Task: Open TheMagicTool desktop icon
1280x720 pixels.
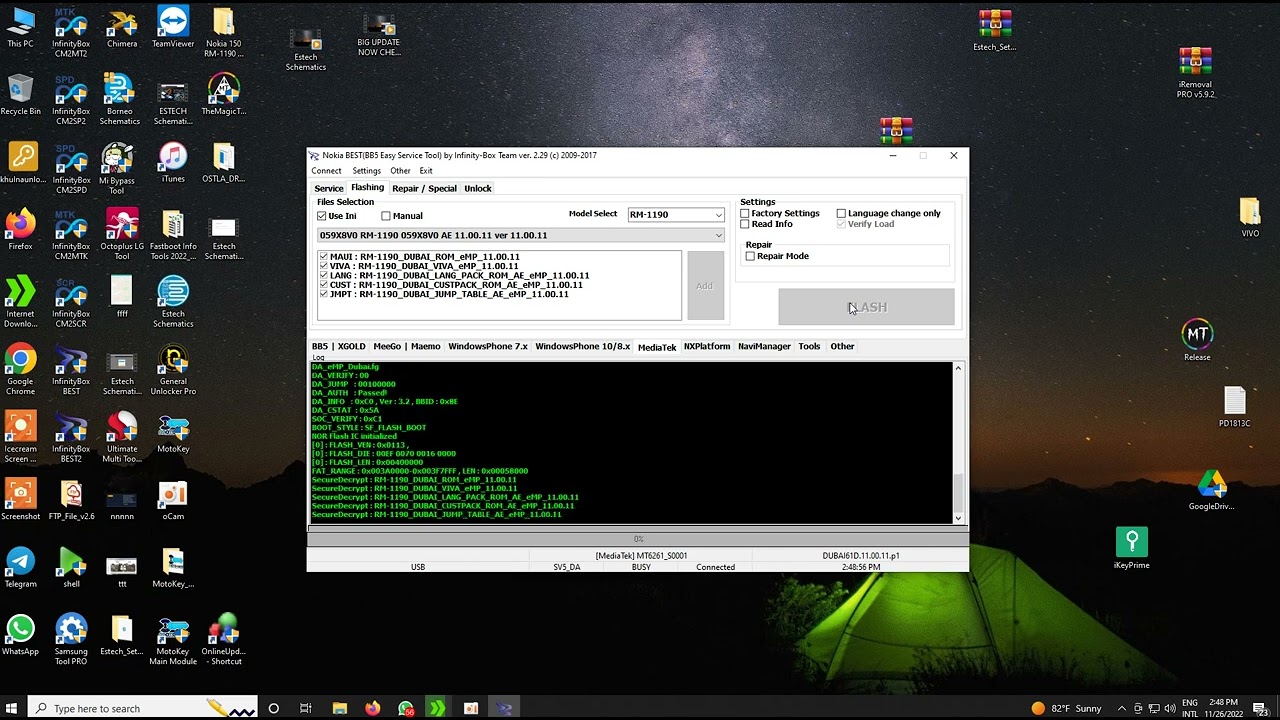Action: [x=224, y=95]
